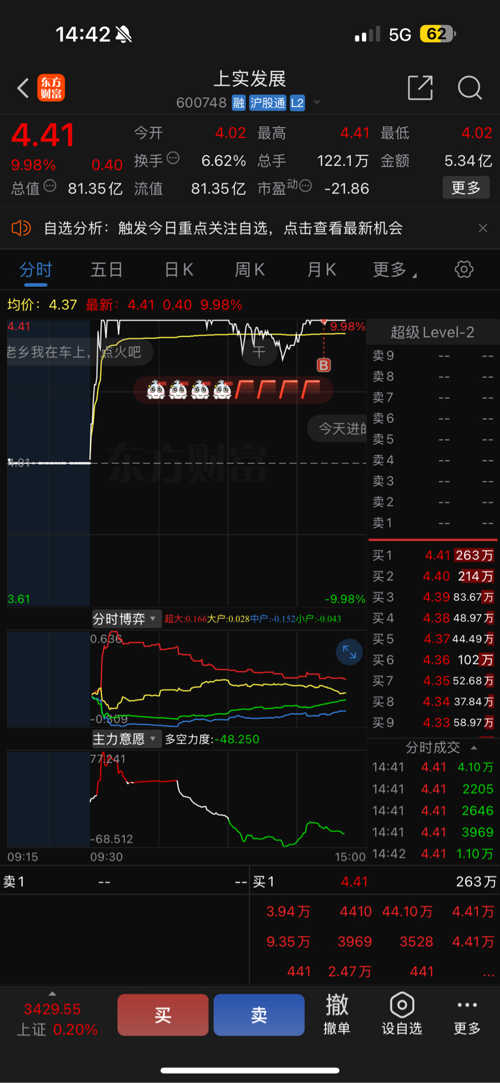500x1083 pixels.
Task: Open chart settings gear icon
Action: click(x=464, y=269)
